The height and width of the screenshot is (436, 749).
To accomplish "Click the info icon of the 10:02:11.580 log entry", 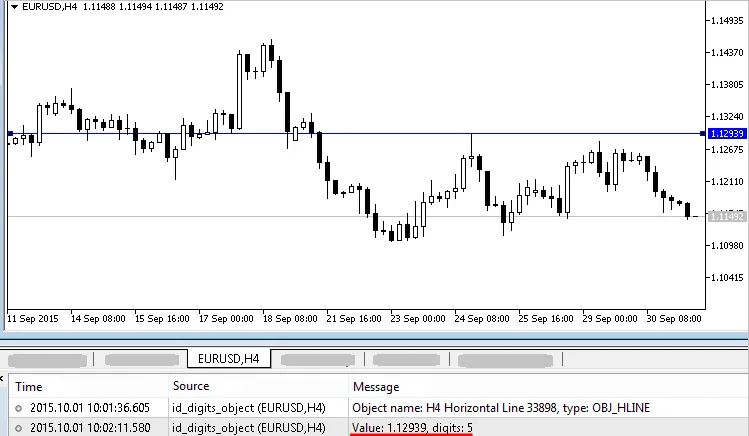I will pyautogui.click(x=19, y=428).
